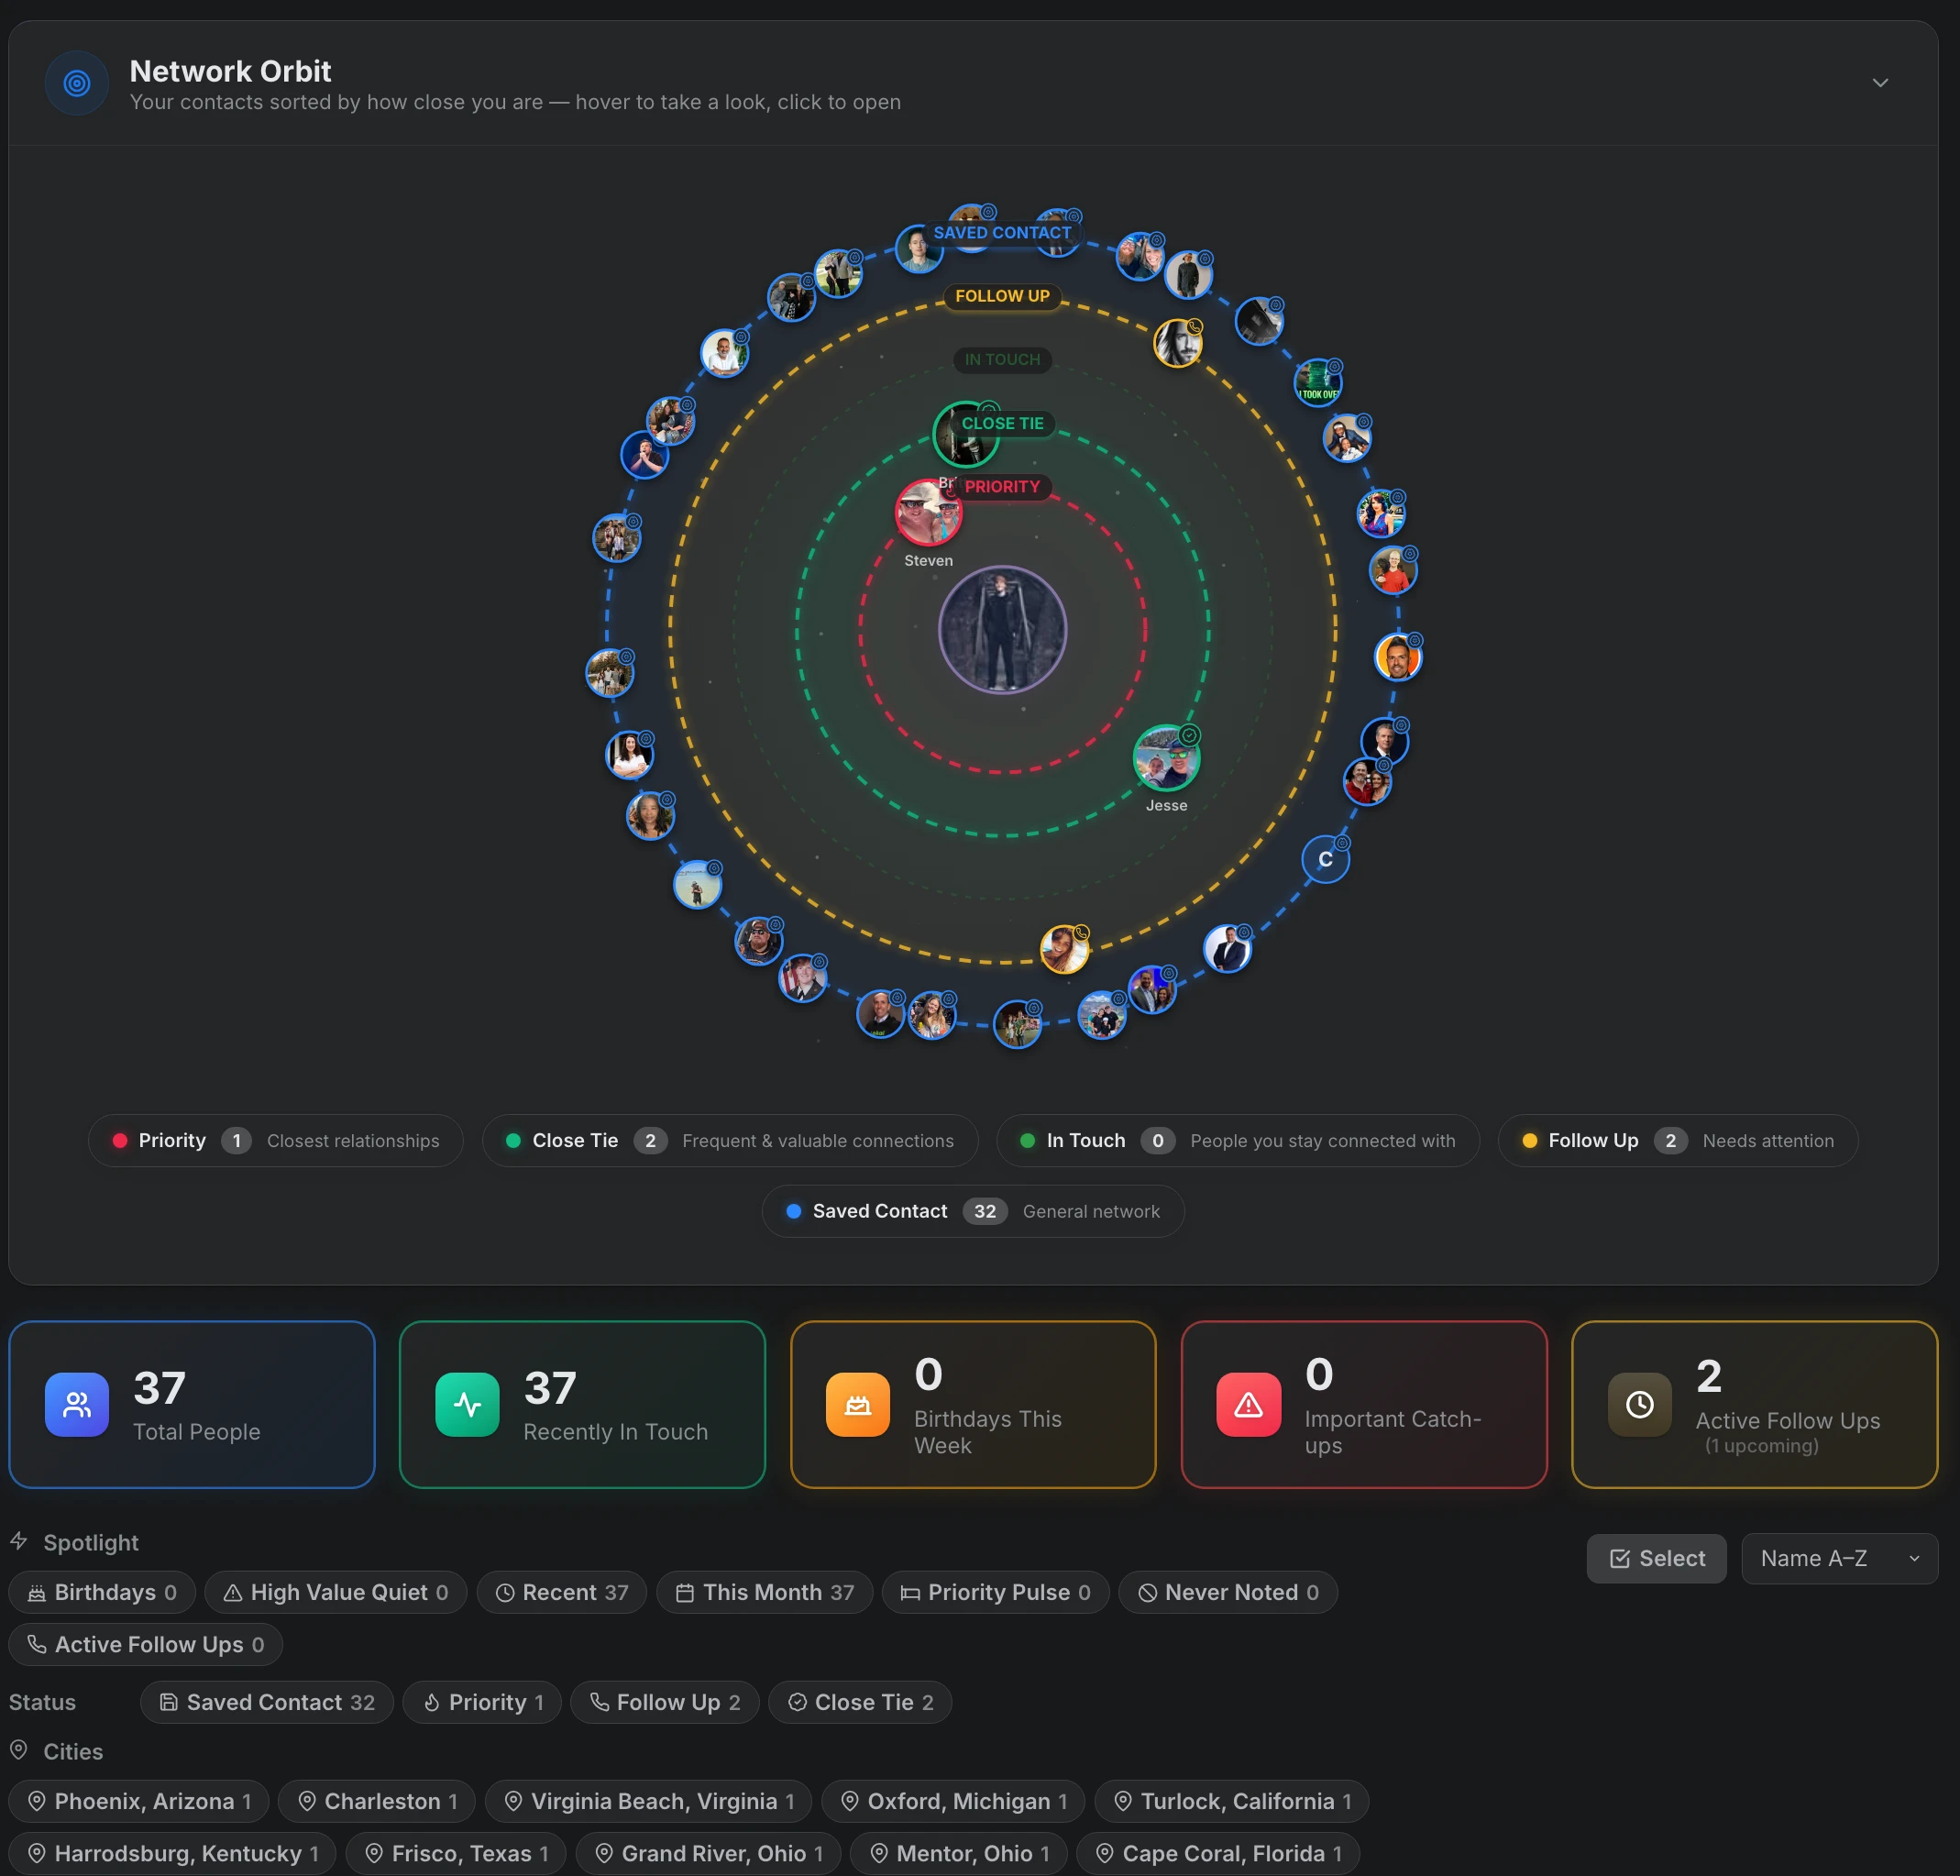Click the Spotlight lightning icon
This screenshot has height=1876, width=1960.
click(x=19, y=1541)
